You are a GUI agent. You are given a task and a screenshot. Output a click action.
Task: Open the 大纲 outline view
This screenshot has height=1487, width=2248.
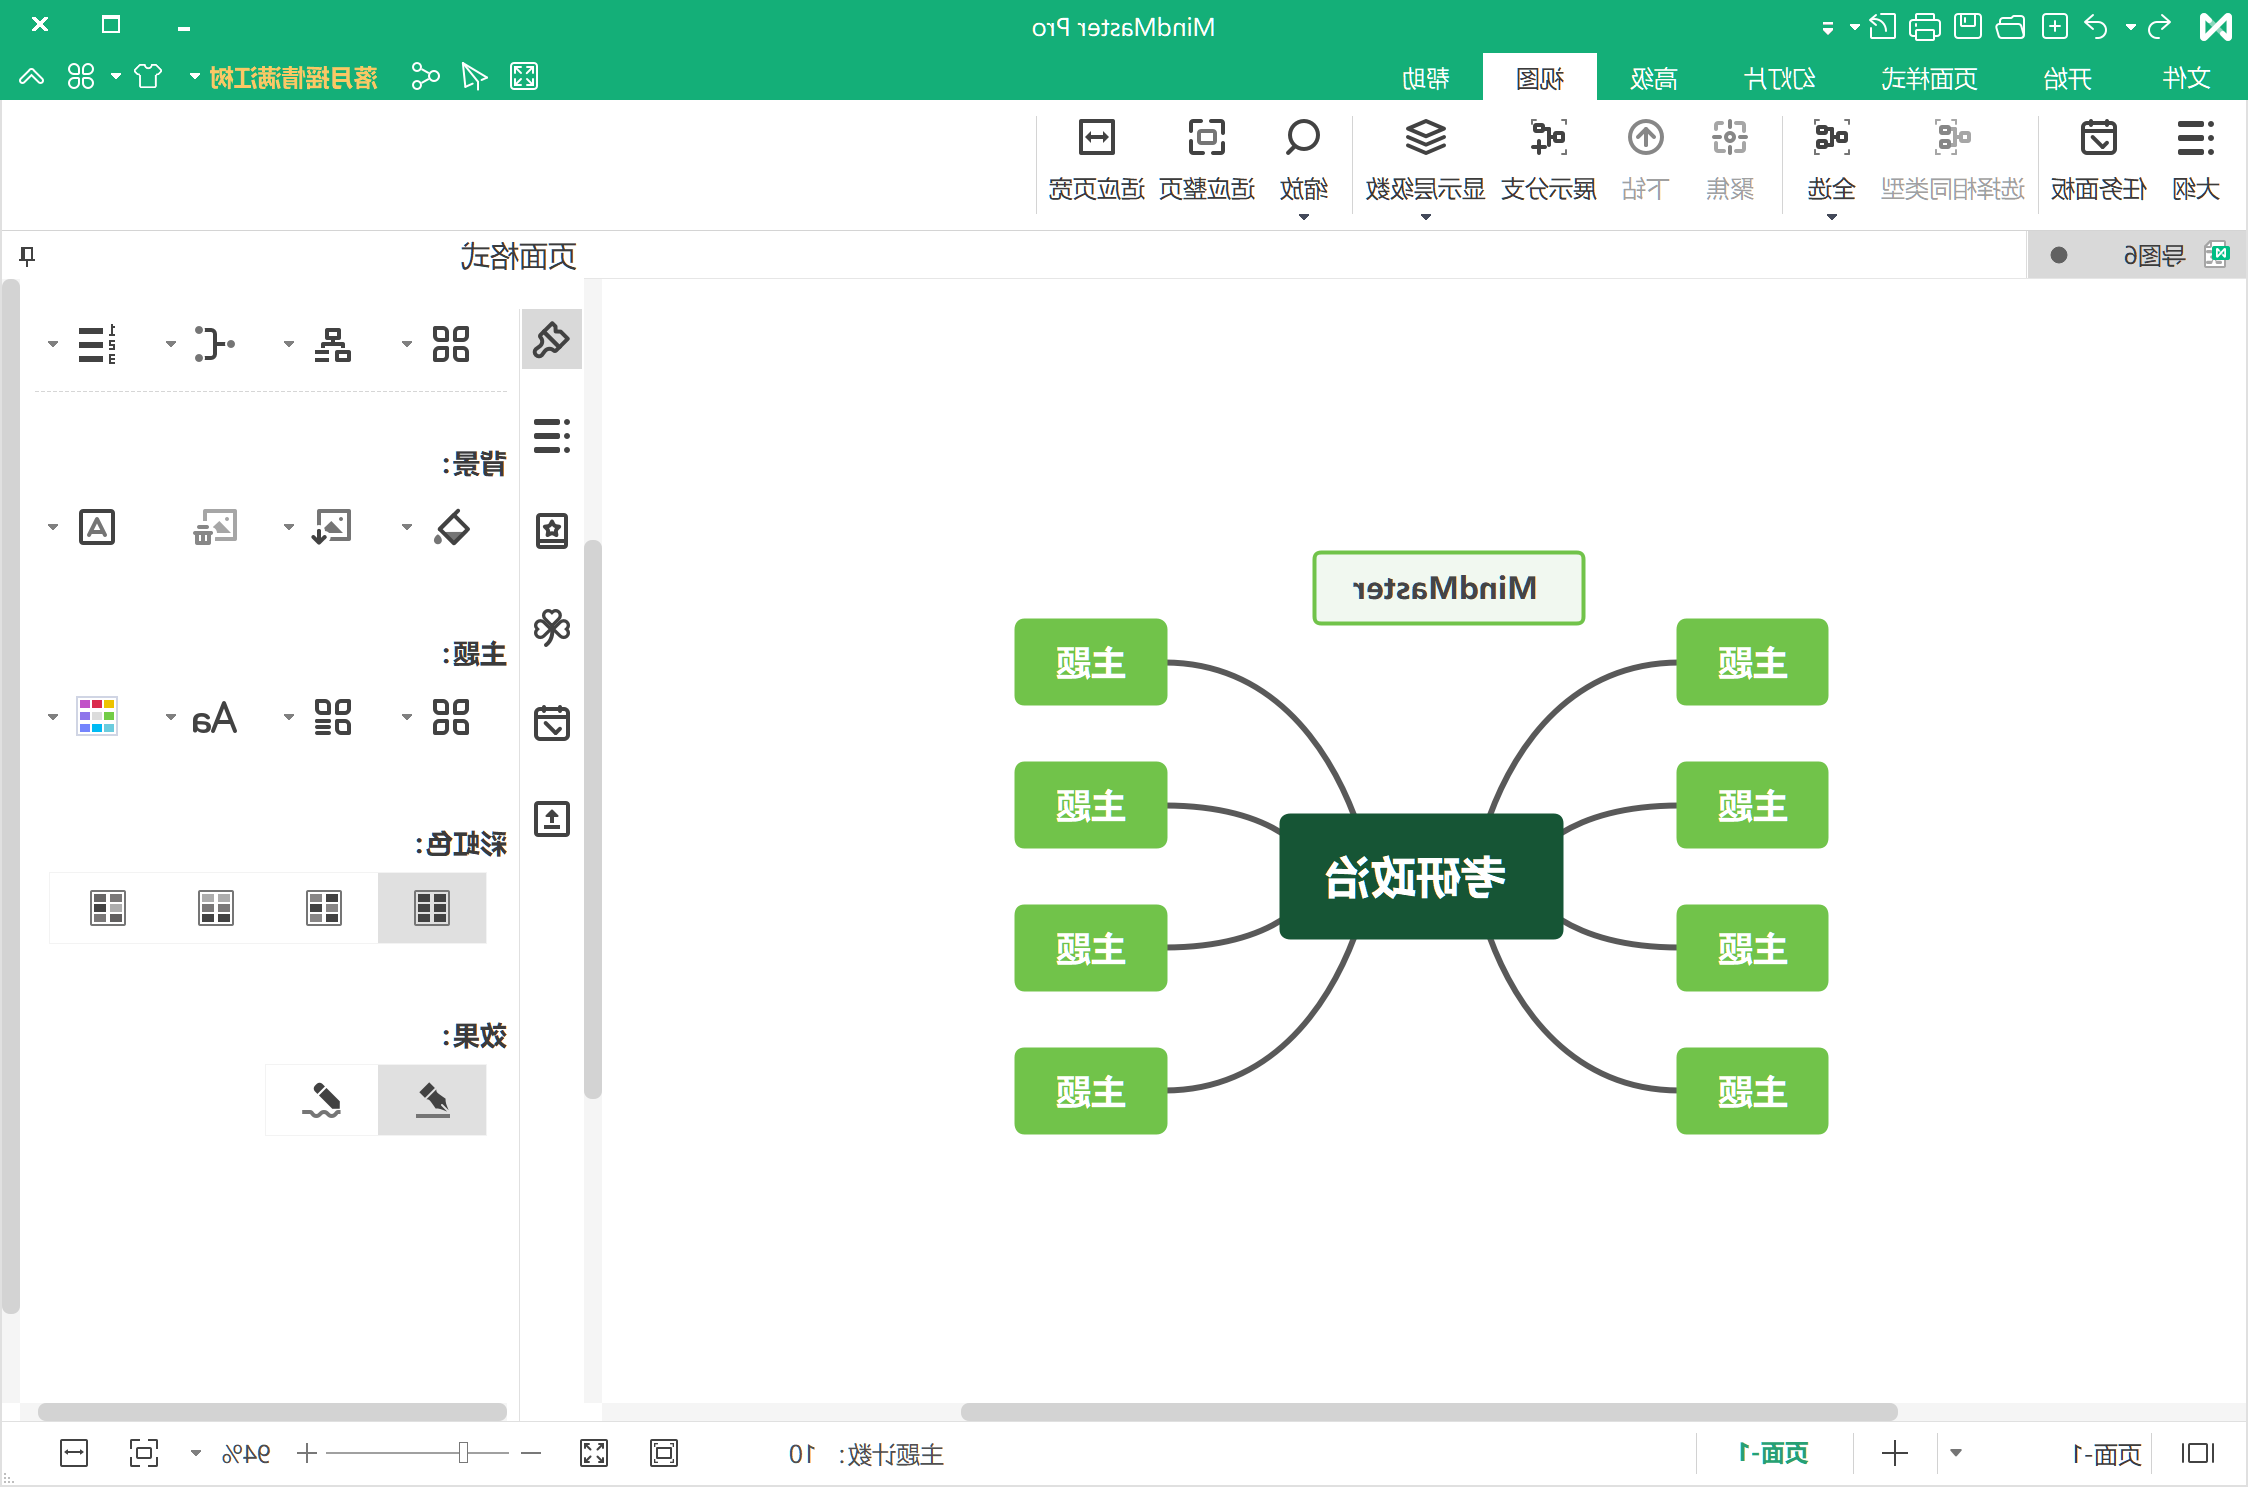[2195, 160]
